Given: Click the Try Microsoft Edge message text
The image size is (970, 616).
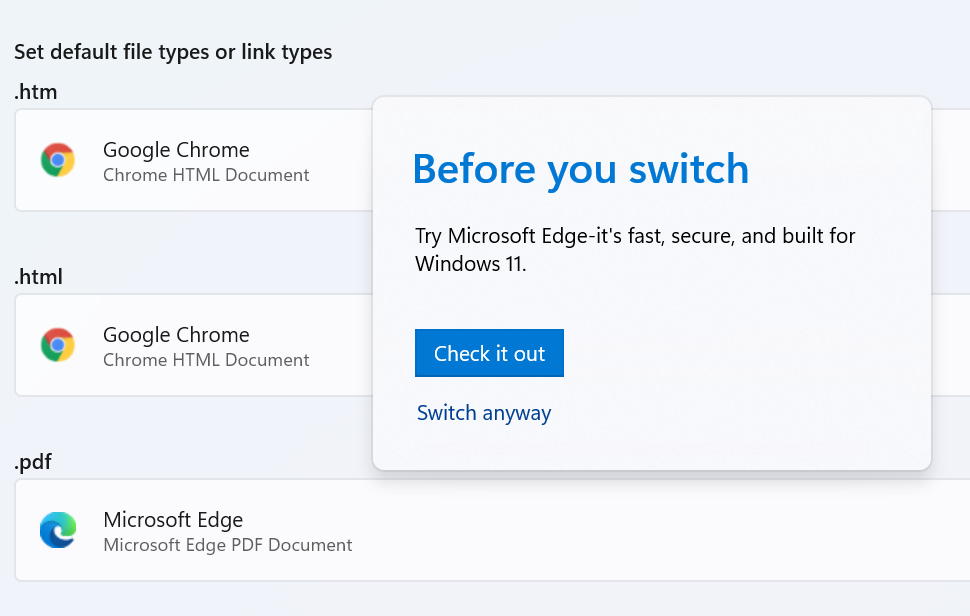Looking at the screenshot, I should point(635,250).
